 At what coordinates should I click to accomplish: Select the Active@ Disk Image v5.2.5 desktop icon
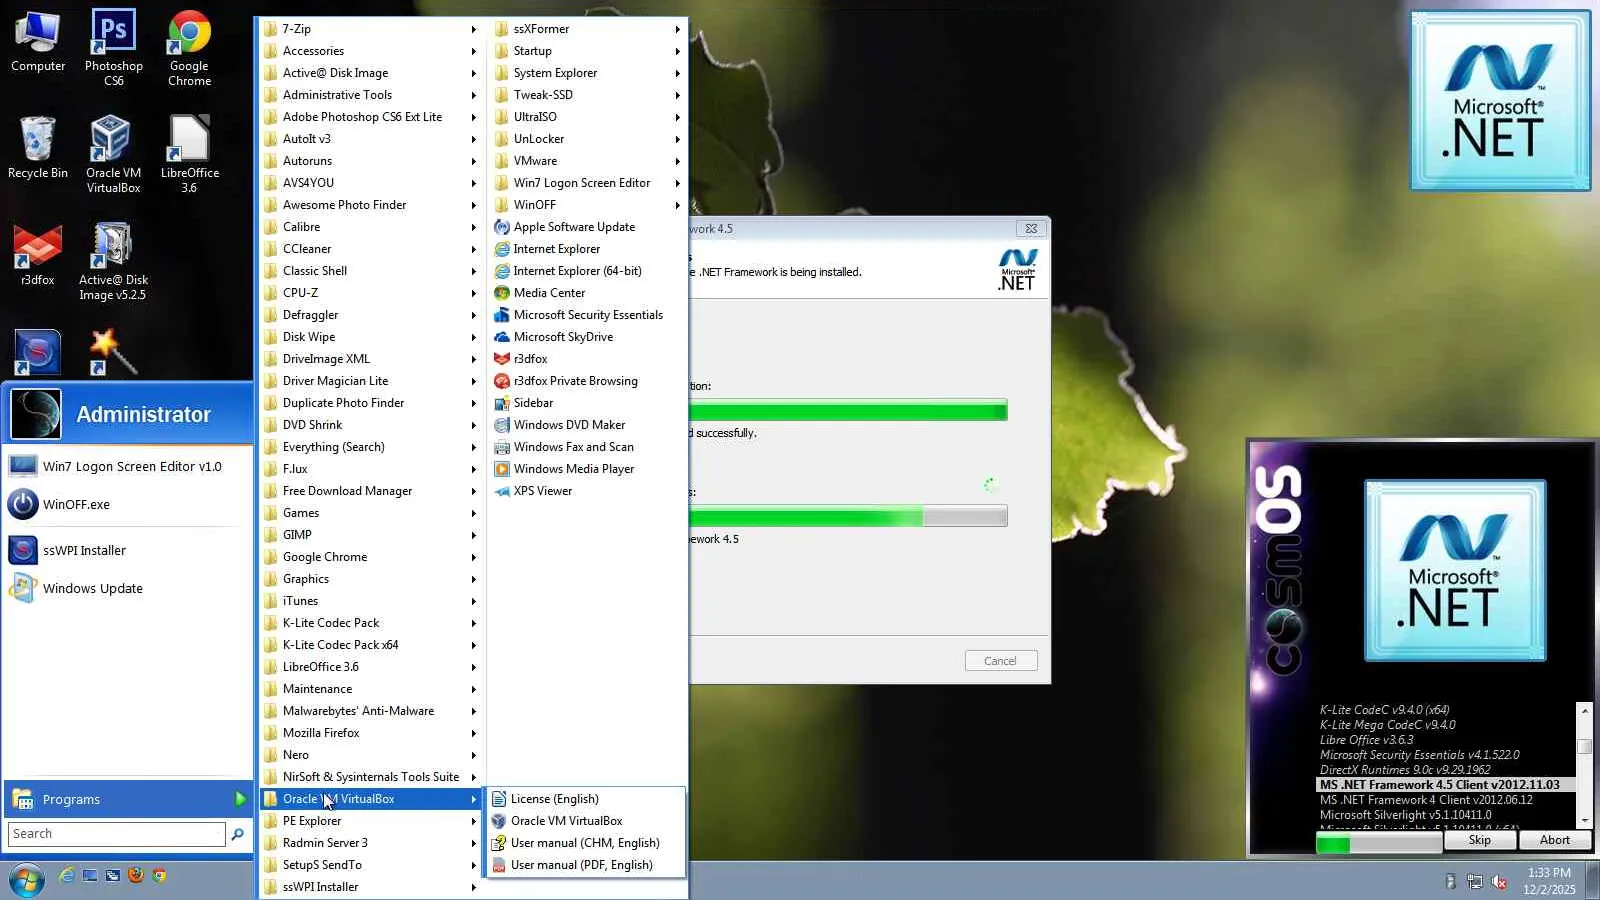(113, 261)
